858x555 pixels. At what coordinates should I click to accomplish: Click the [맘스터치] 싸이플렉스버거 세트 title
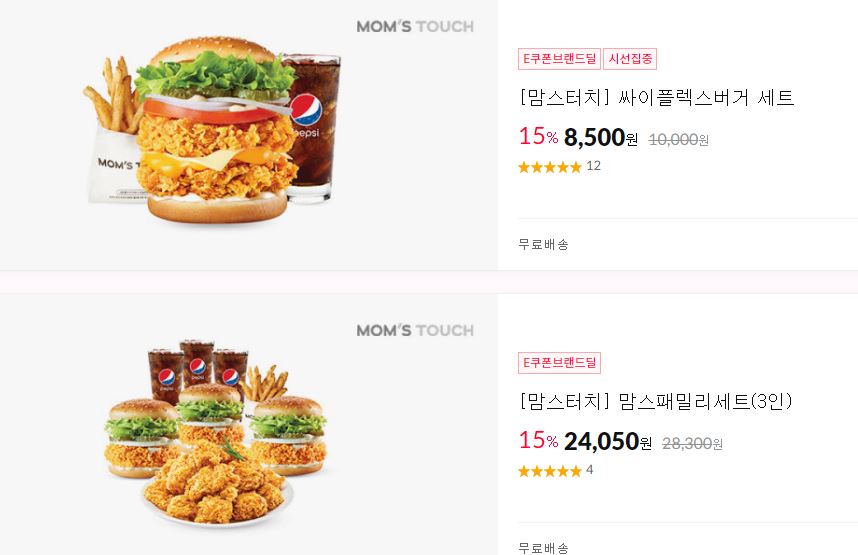pyautogui.click(x=656, y=97)
